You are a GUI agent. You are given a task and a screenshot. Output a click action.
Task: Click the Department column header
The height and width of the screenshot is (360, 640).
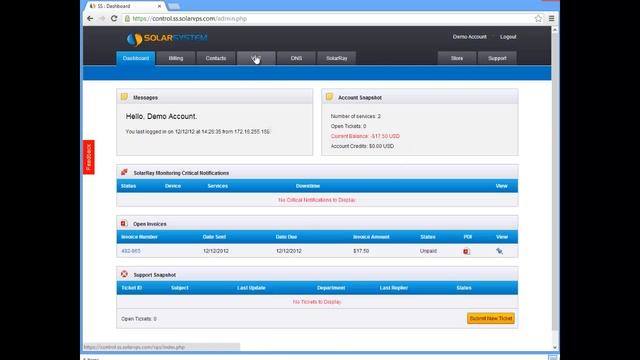331,288
